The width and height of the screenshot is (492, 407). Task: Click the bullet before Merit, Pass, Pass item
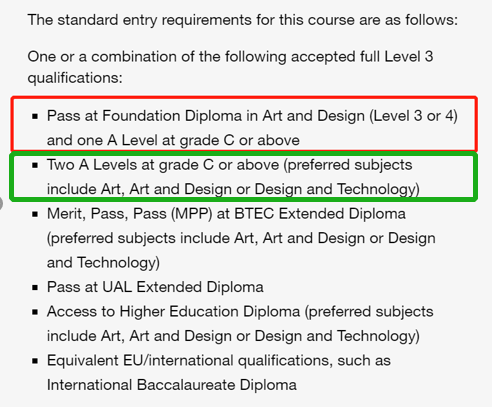tap(35, 214)
